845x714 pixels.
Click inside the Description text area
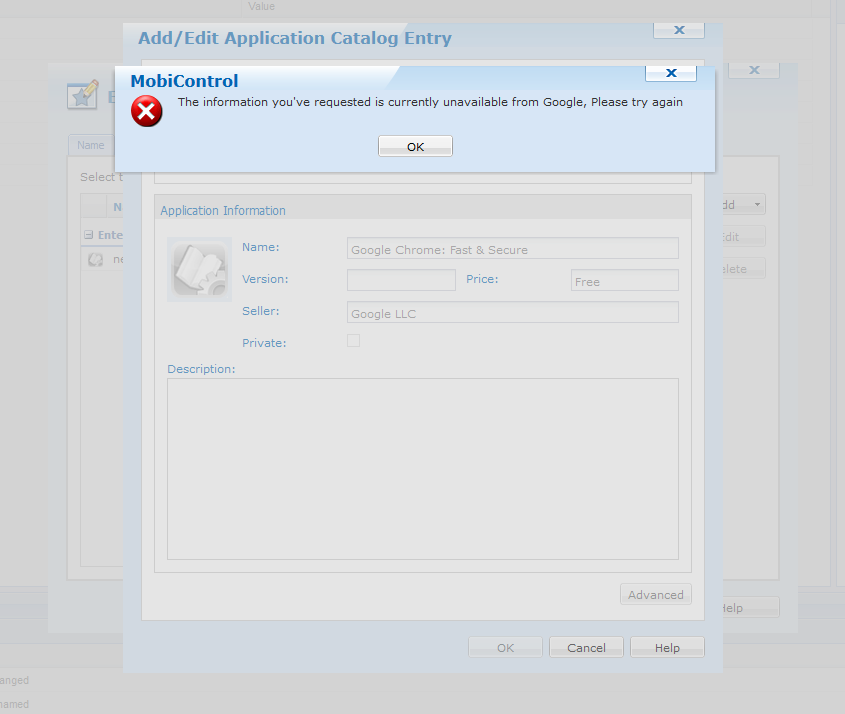coord(422,468)
